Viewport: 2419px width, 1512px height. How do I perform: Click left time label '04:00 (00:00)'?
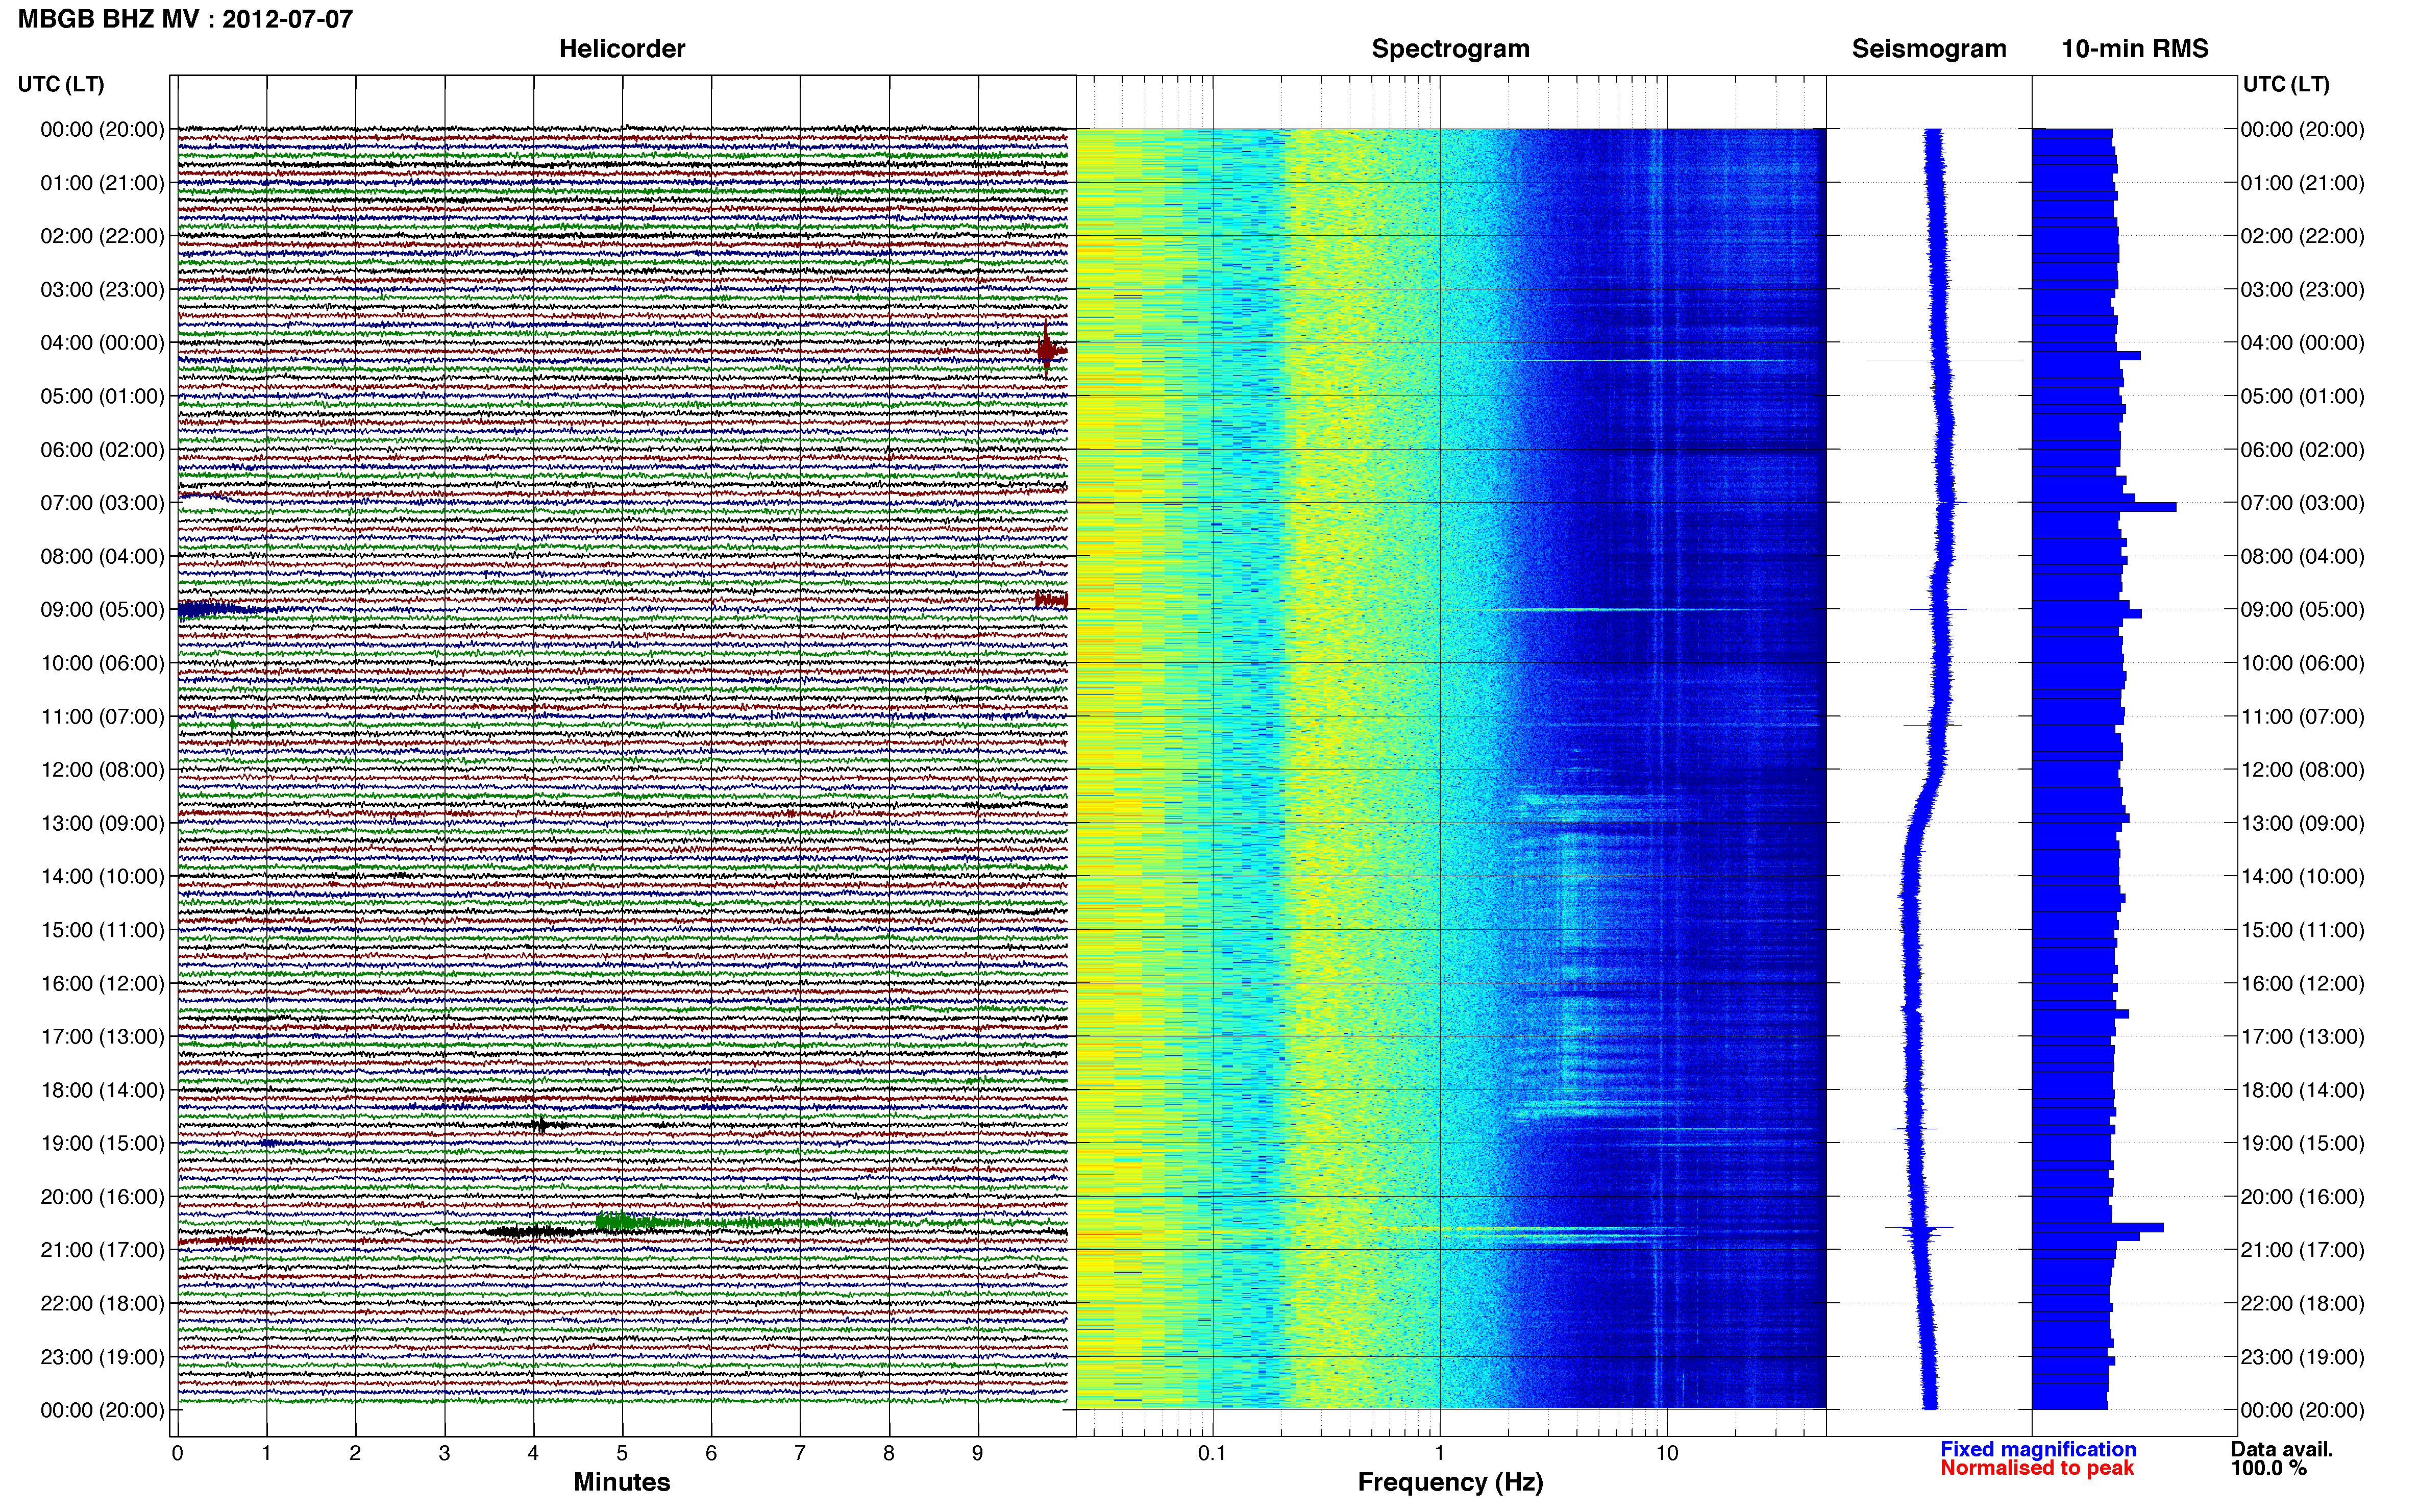[102, 343]
